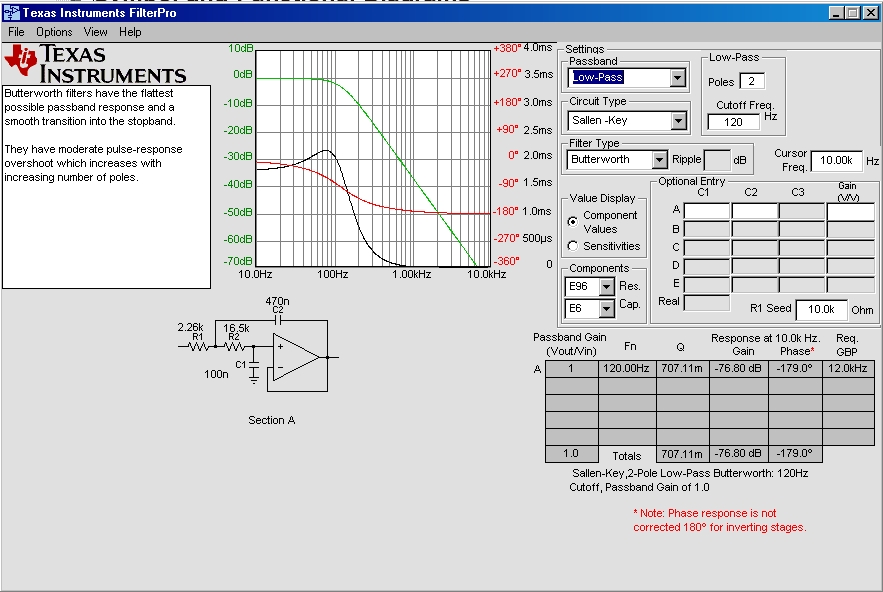Screen dimensions: 883x592
Task: Click the Poles input field
Action: click(x=751, y=81)
